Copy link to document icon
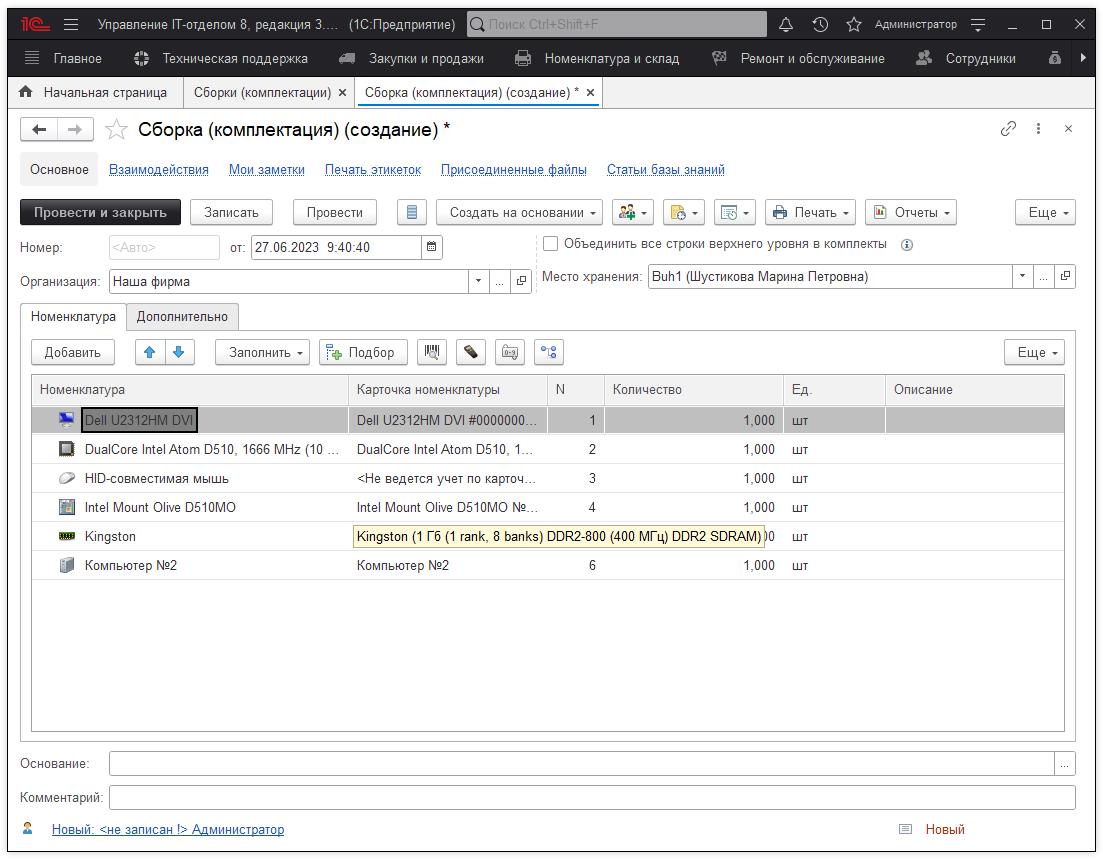Viewport: 1103px width, 859px height. [1008, 129]
